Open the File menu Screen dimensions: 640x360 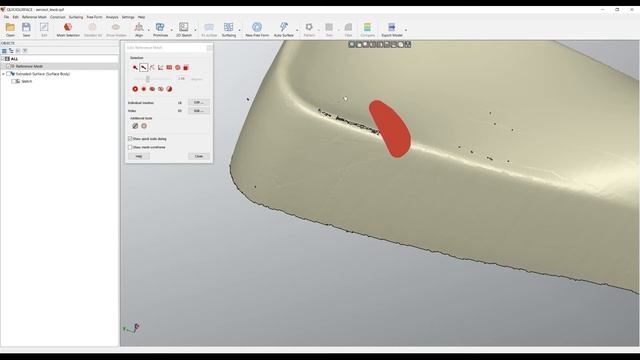coord(6,17)
